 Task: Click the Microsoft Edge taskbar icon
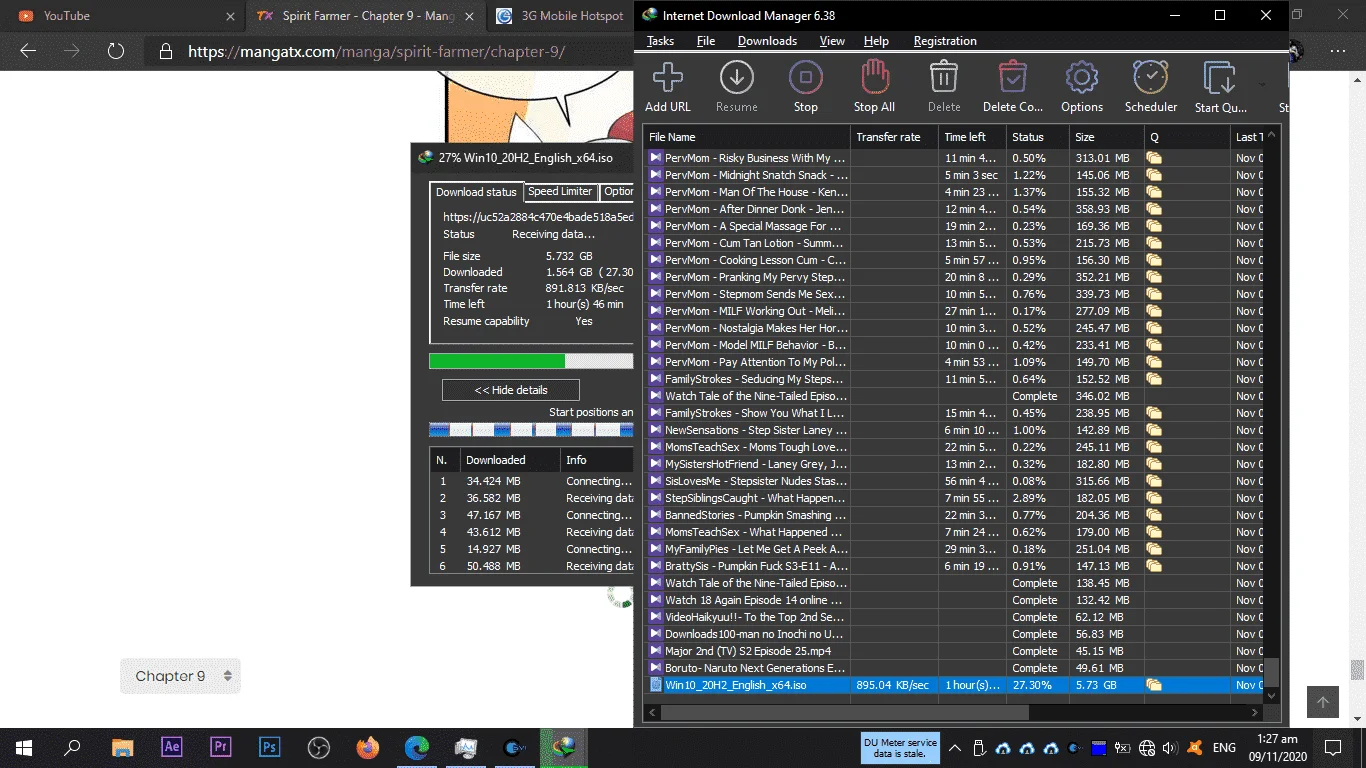pyautogui.click(x=417, y=747)
